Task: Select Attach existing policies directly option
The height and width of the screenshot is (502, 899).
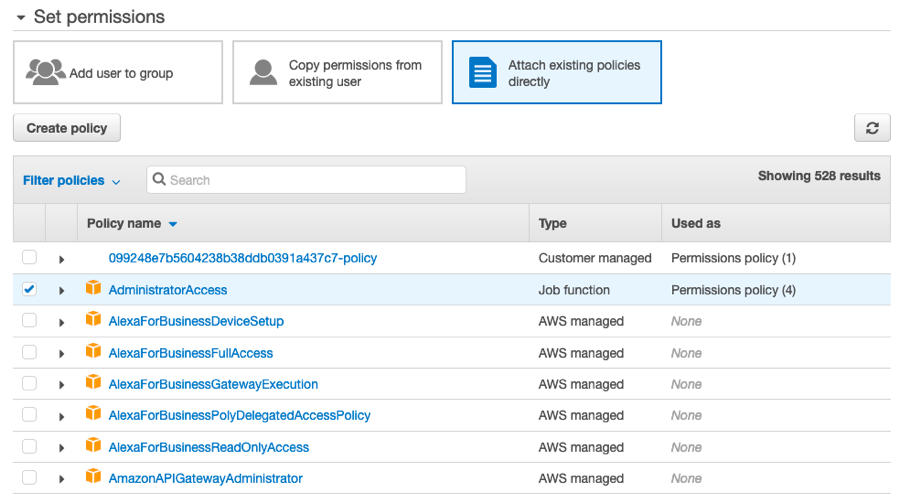Action: click(x=557, y=72)
